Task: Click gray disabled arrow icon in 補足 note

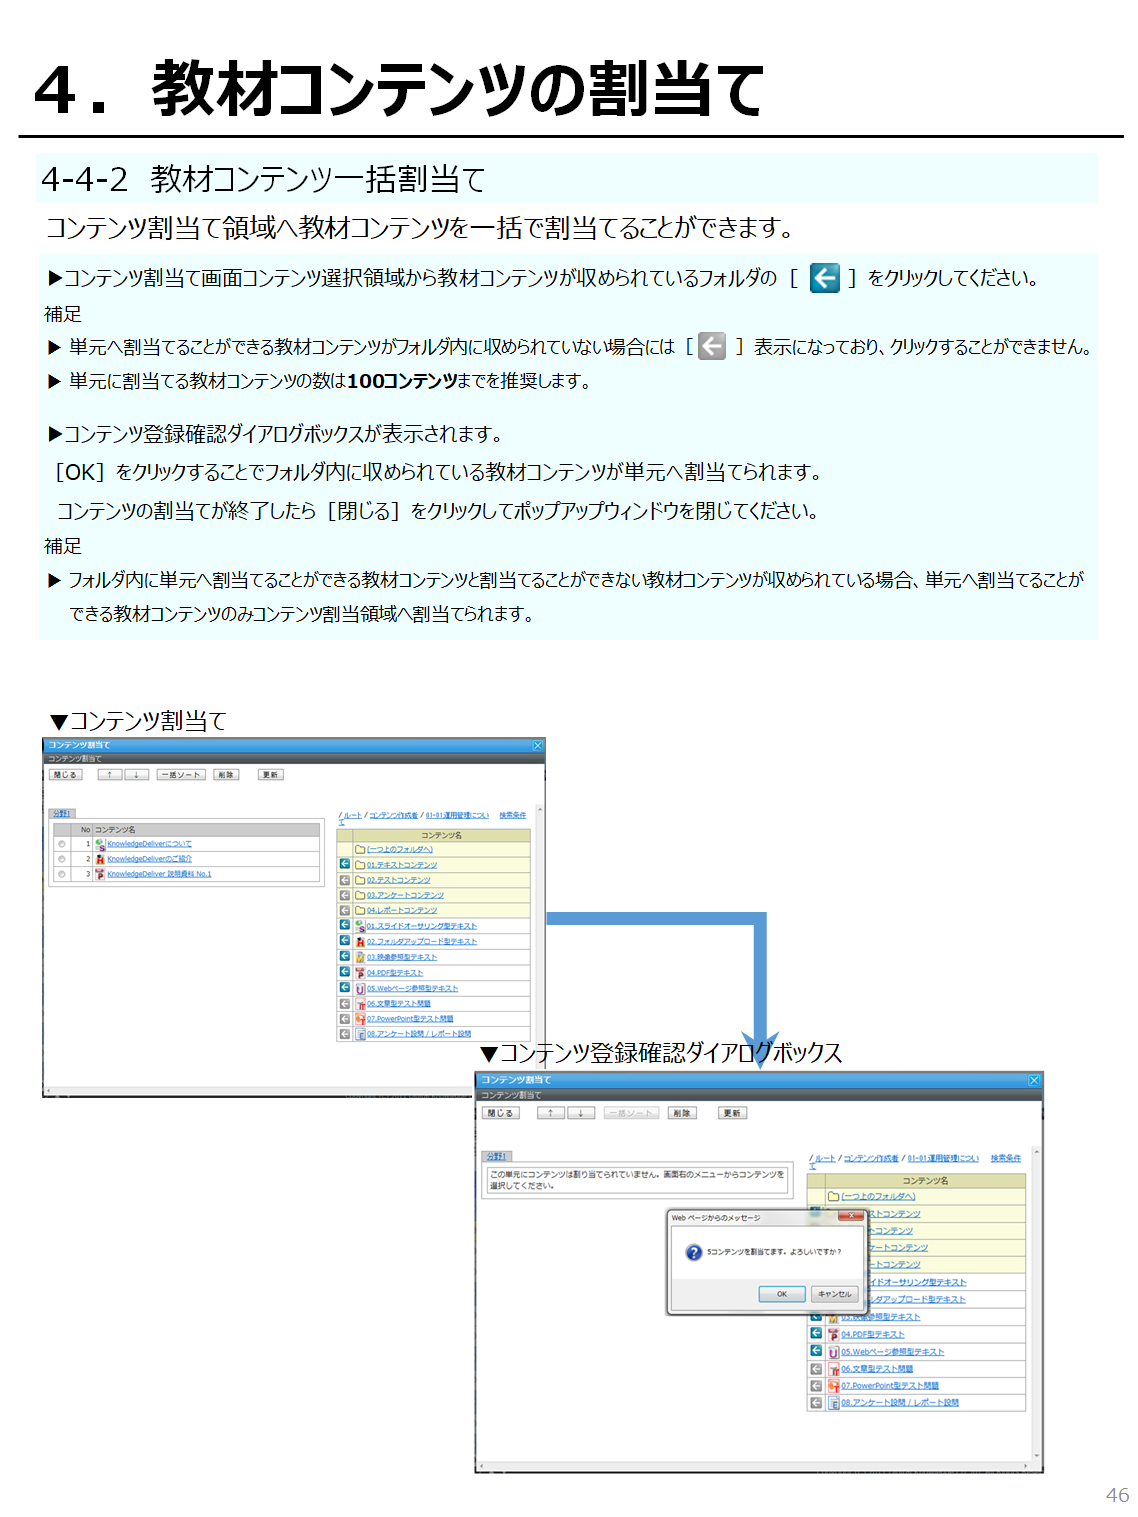Action: point(711,347)
